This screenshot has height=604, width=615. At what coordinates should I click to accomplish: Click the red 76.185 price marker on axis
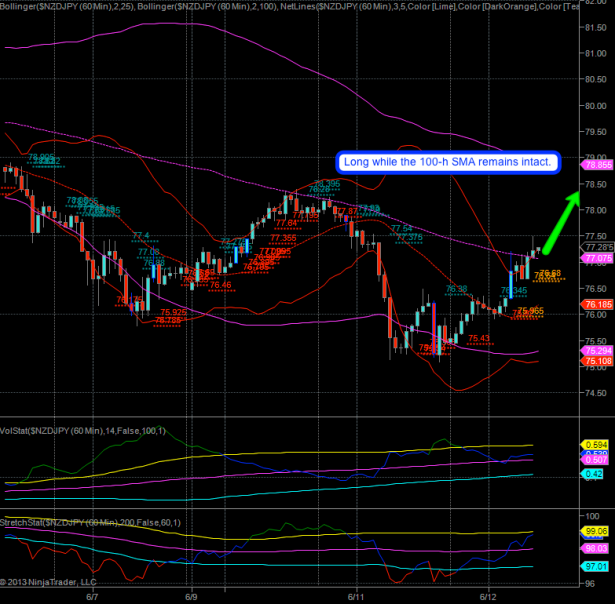click(598, 304)
